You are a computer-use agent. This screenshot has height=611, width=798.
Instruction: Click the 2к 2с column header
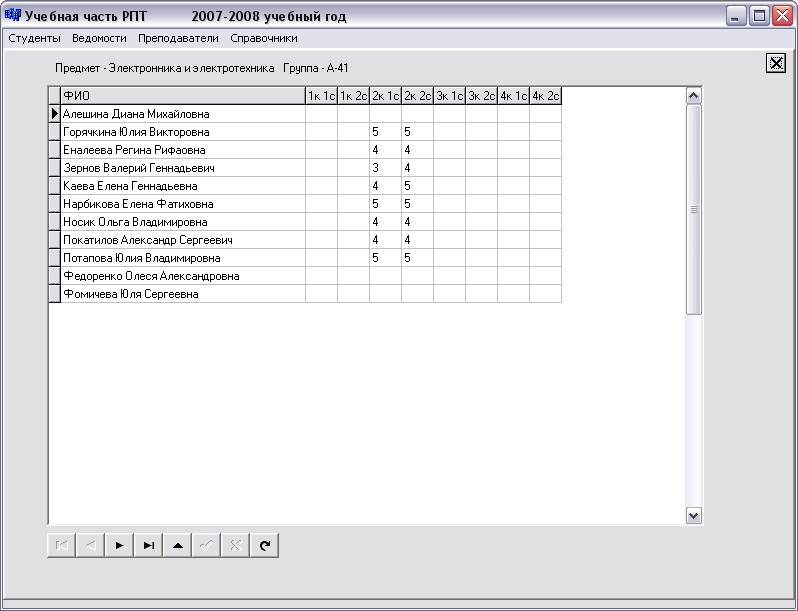pos(418,96)
